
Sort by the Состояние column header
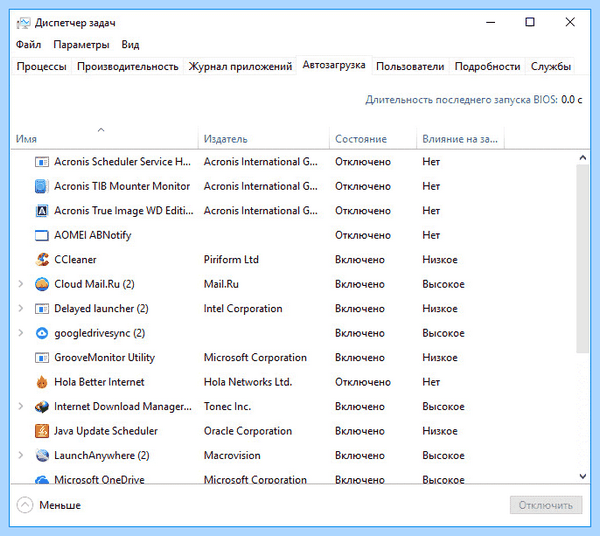point(373,138)
